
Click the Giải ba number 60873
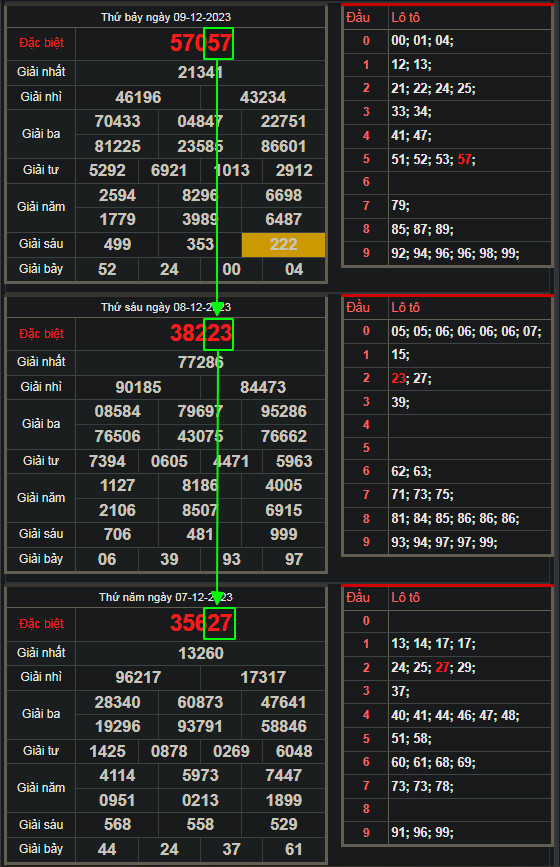pos(200,702)
